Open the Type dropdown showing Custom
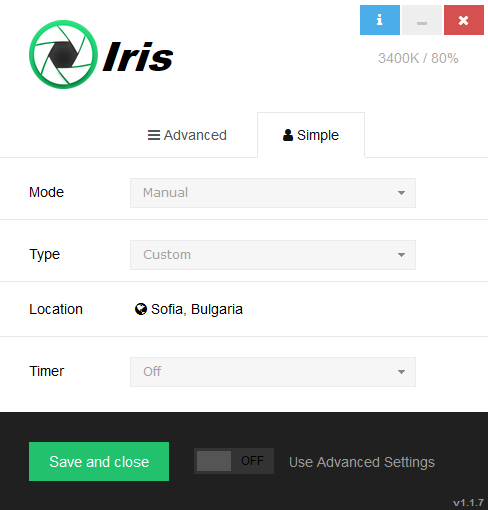This screenshot has width=488, height=510. coord(273,255)
